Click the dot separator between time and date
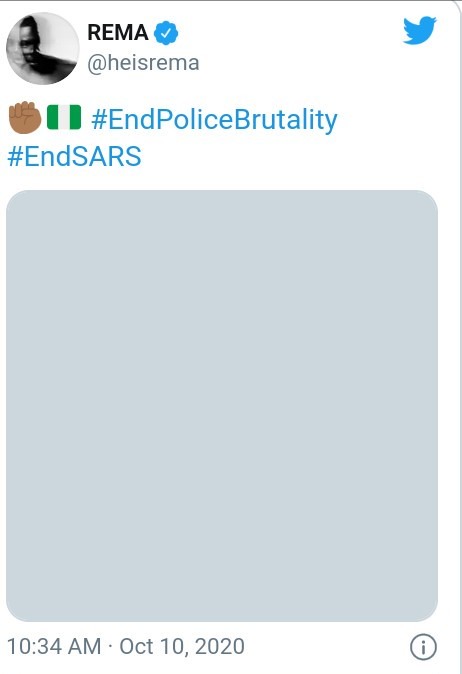This screenshot has width=462, height=674. pos(110,647)
